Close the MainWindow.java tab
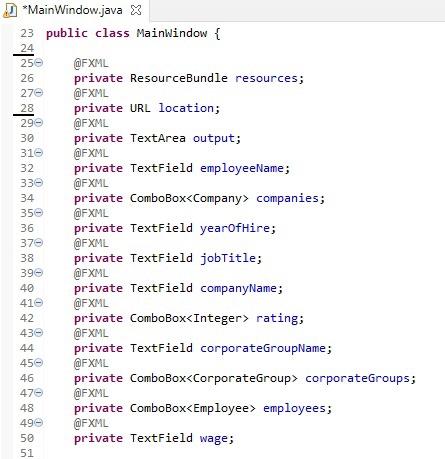Image resolution: width=445 pixels, height=459 pixels. click(136, 10)
